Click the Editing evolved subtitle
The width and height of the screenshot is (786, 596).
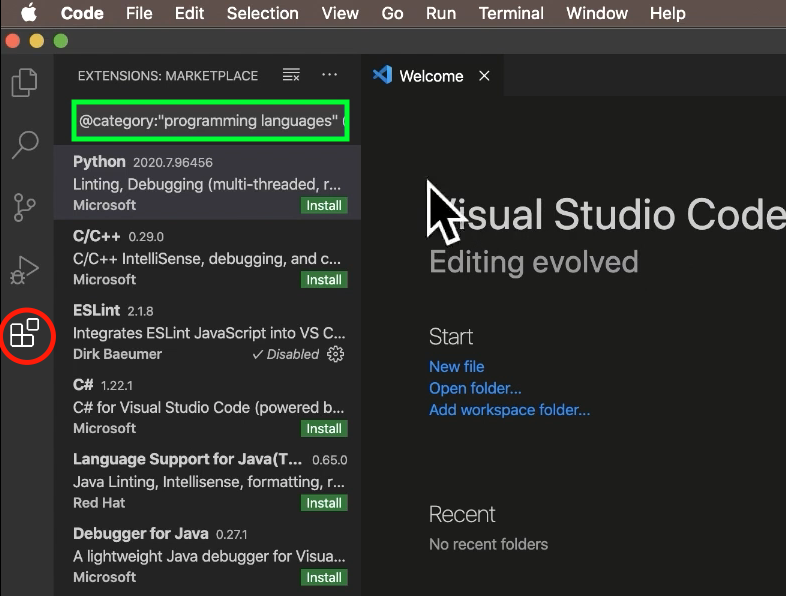coord(534,262)
